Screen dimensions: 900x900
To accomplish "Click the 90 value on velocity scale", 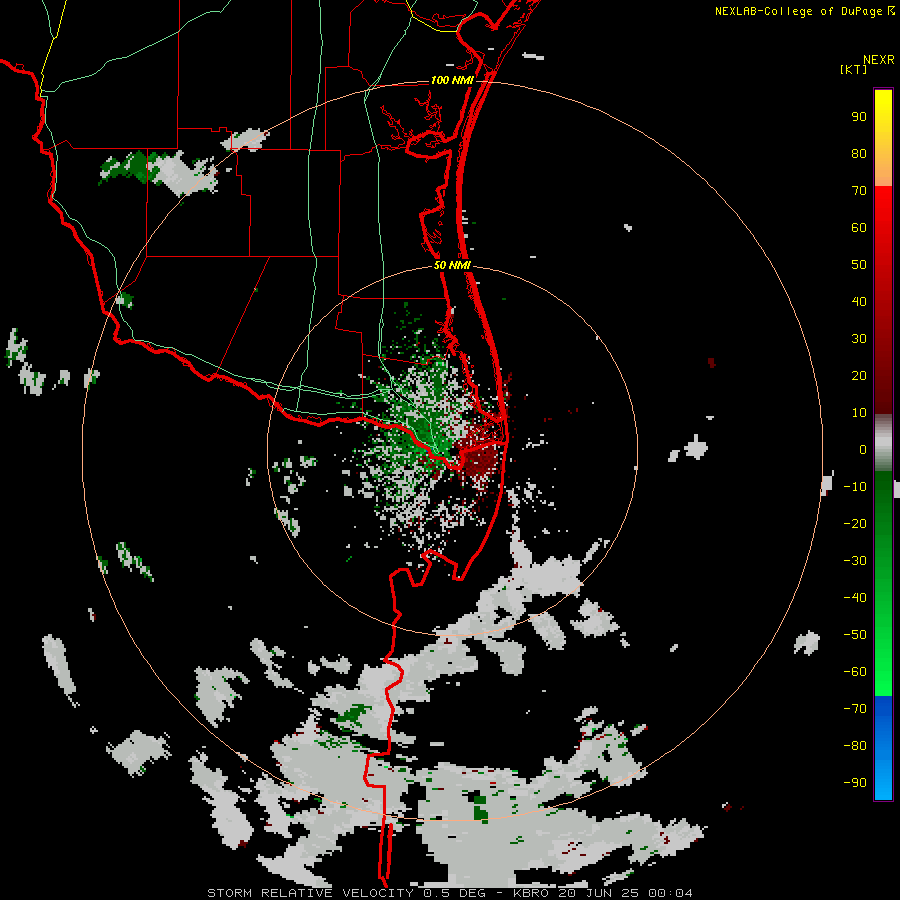I will point(859,117).
